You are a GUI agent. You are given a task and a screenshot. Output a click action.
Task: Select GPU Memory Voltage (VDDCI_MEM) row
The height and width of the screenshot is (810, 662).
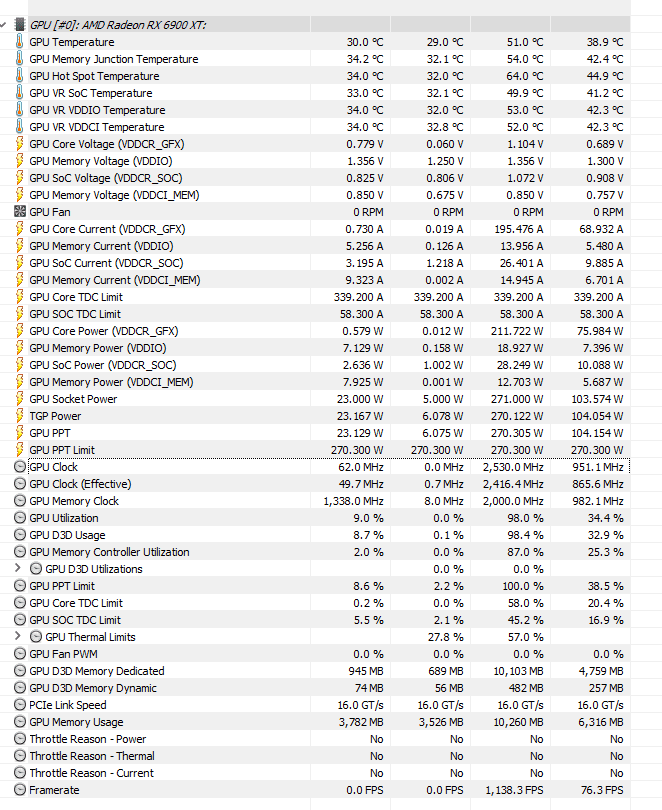coord(315,195)
